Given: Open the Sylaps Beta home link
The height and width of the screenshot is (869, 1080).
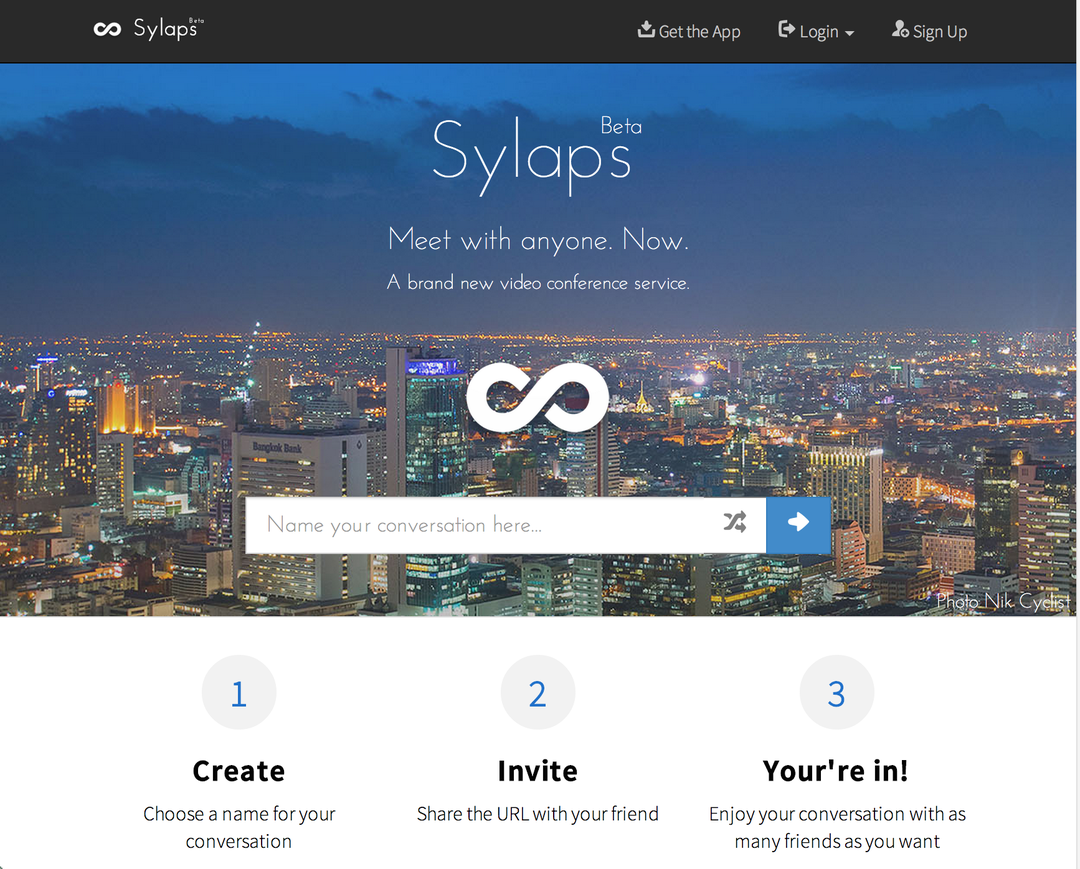Looking at the screenshot, I should click(x=149, y=29).
